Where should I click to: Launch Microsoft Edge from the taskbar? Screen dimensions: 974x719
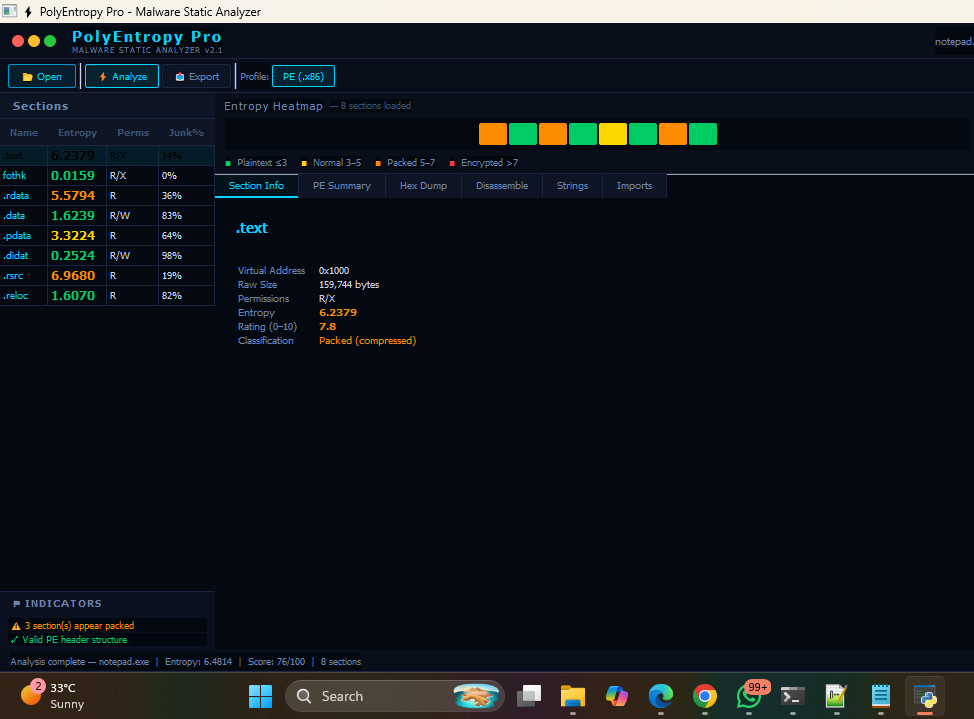[661, 696]
